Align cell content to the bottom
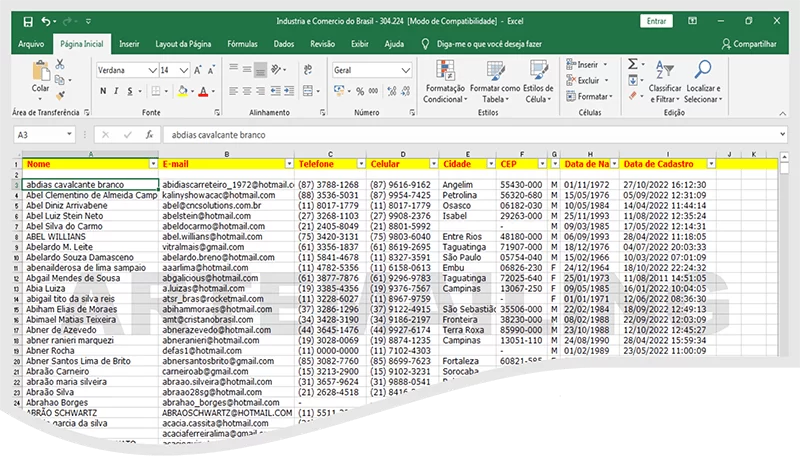The width and height of the screenshot is (800, 456). pyautogui.click(x=260, y=70)
